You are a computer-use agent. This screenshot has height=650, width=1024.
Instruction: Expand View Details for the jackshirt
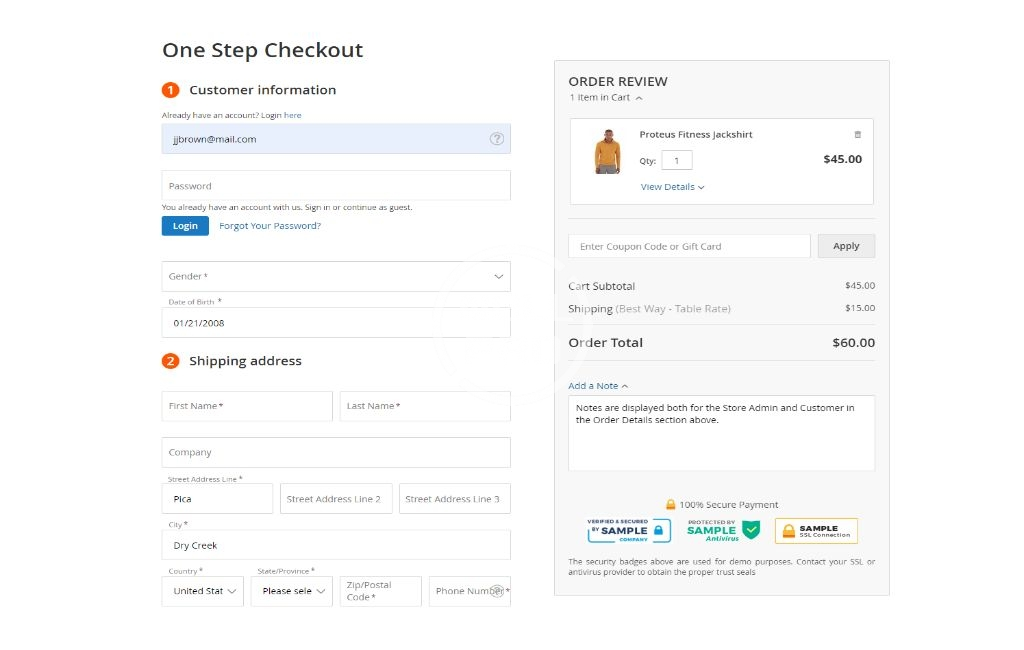(x=672, y=187)
